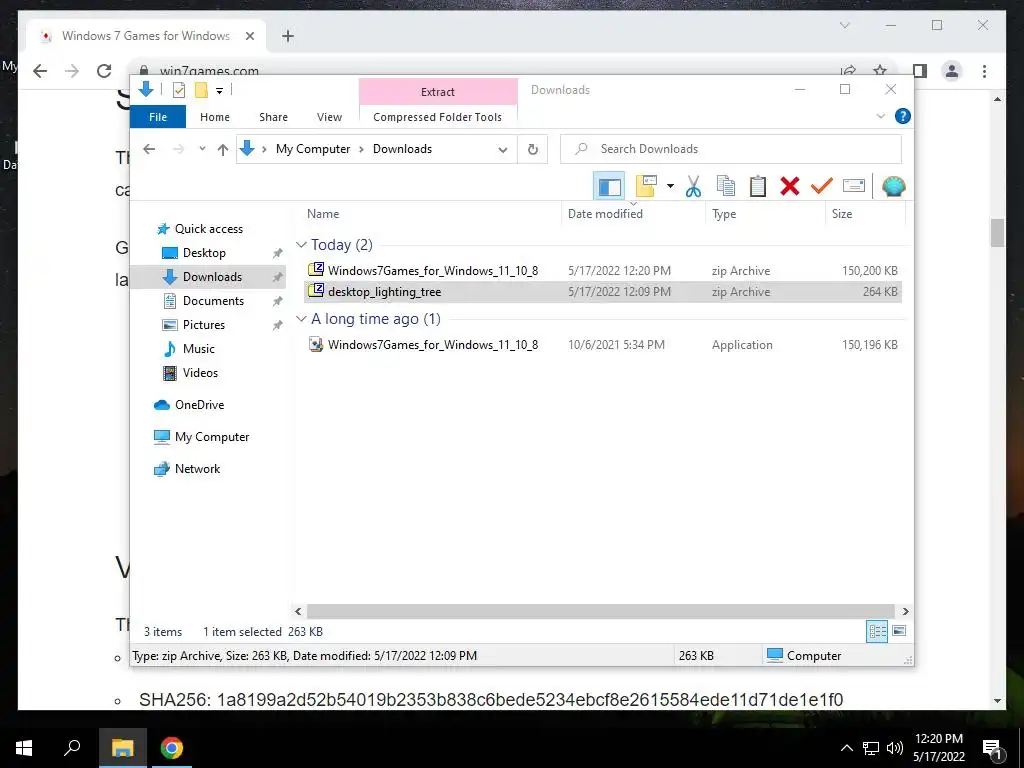Open Customize Quick Access Toolbar dropdown
1024x768 pixels.
tap(219, 91)
